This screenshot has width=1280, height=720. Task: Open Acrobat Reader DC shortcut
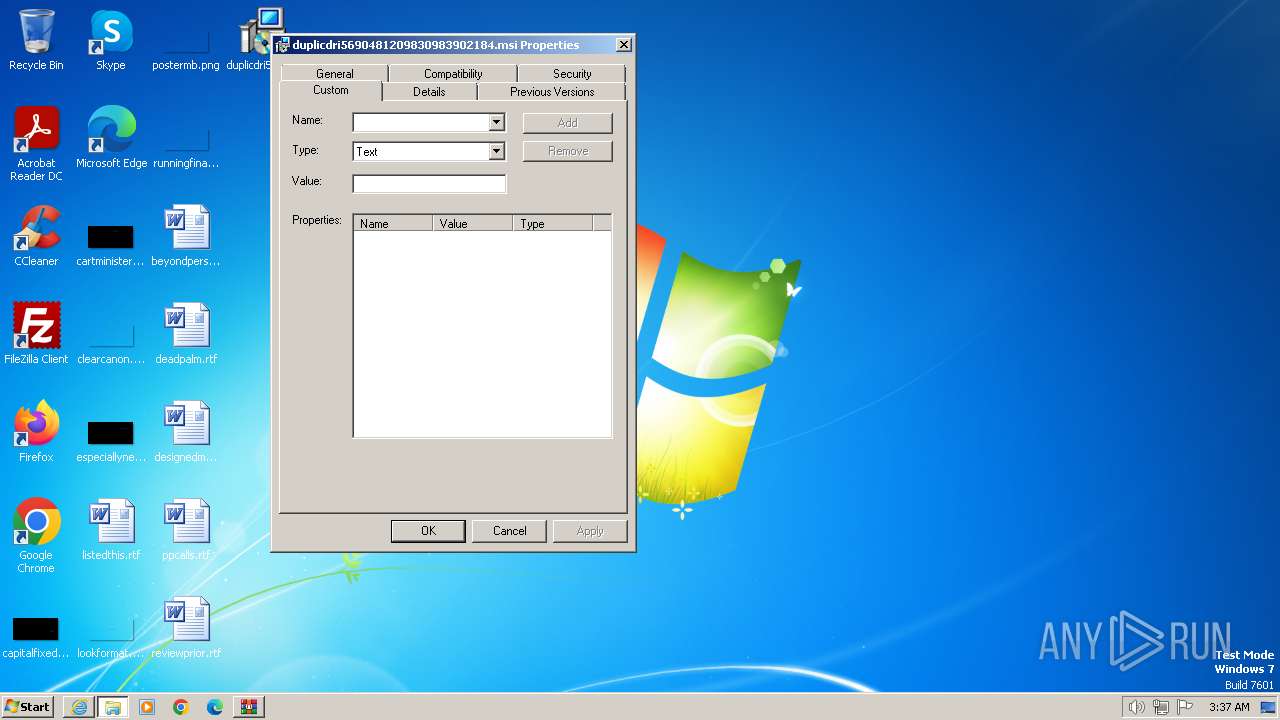36,143
